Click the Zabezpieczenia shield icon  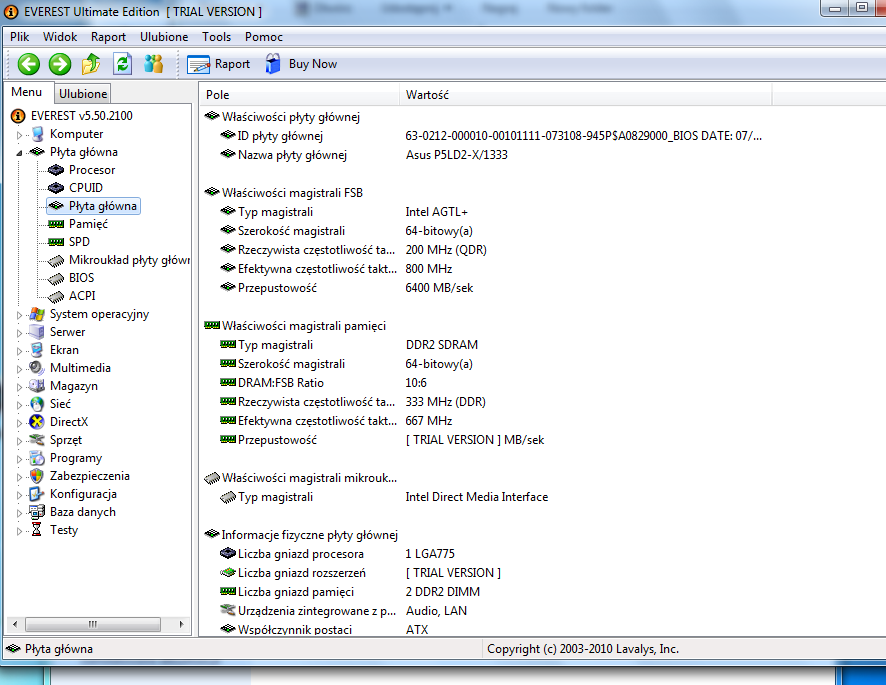pyautogui.click(x=37, y=476)
